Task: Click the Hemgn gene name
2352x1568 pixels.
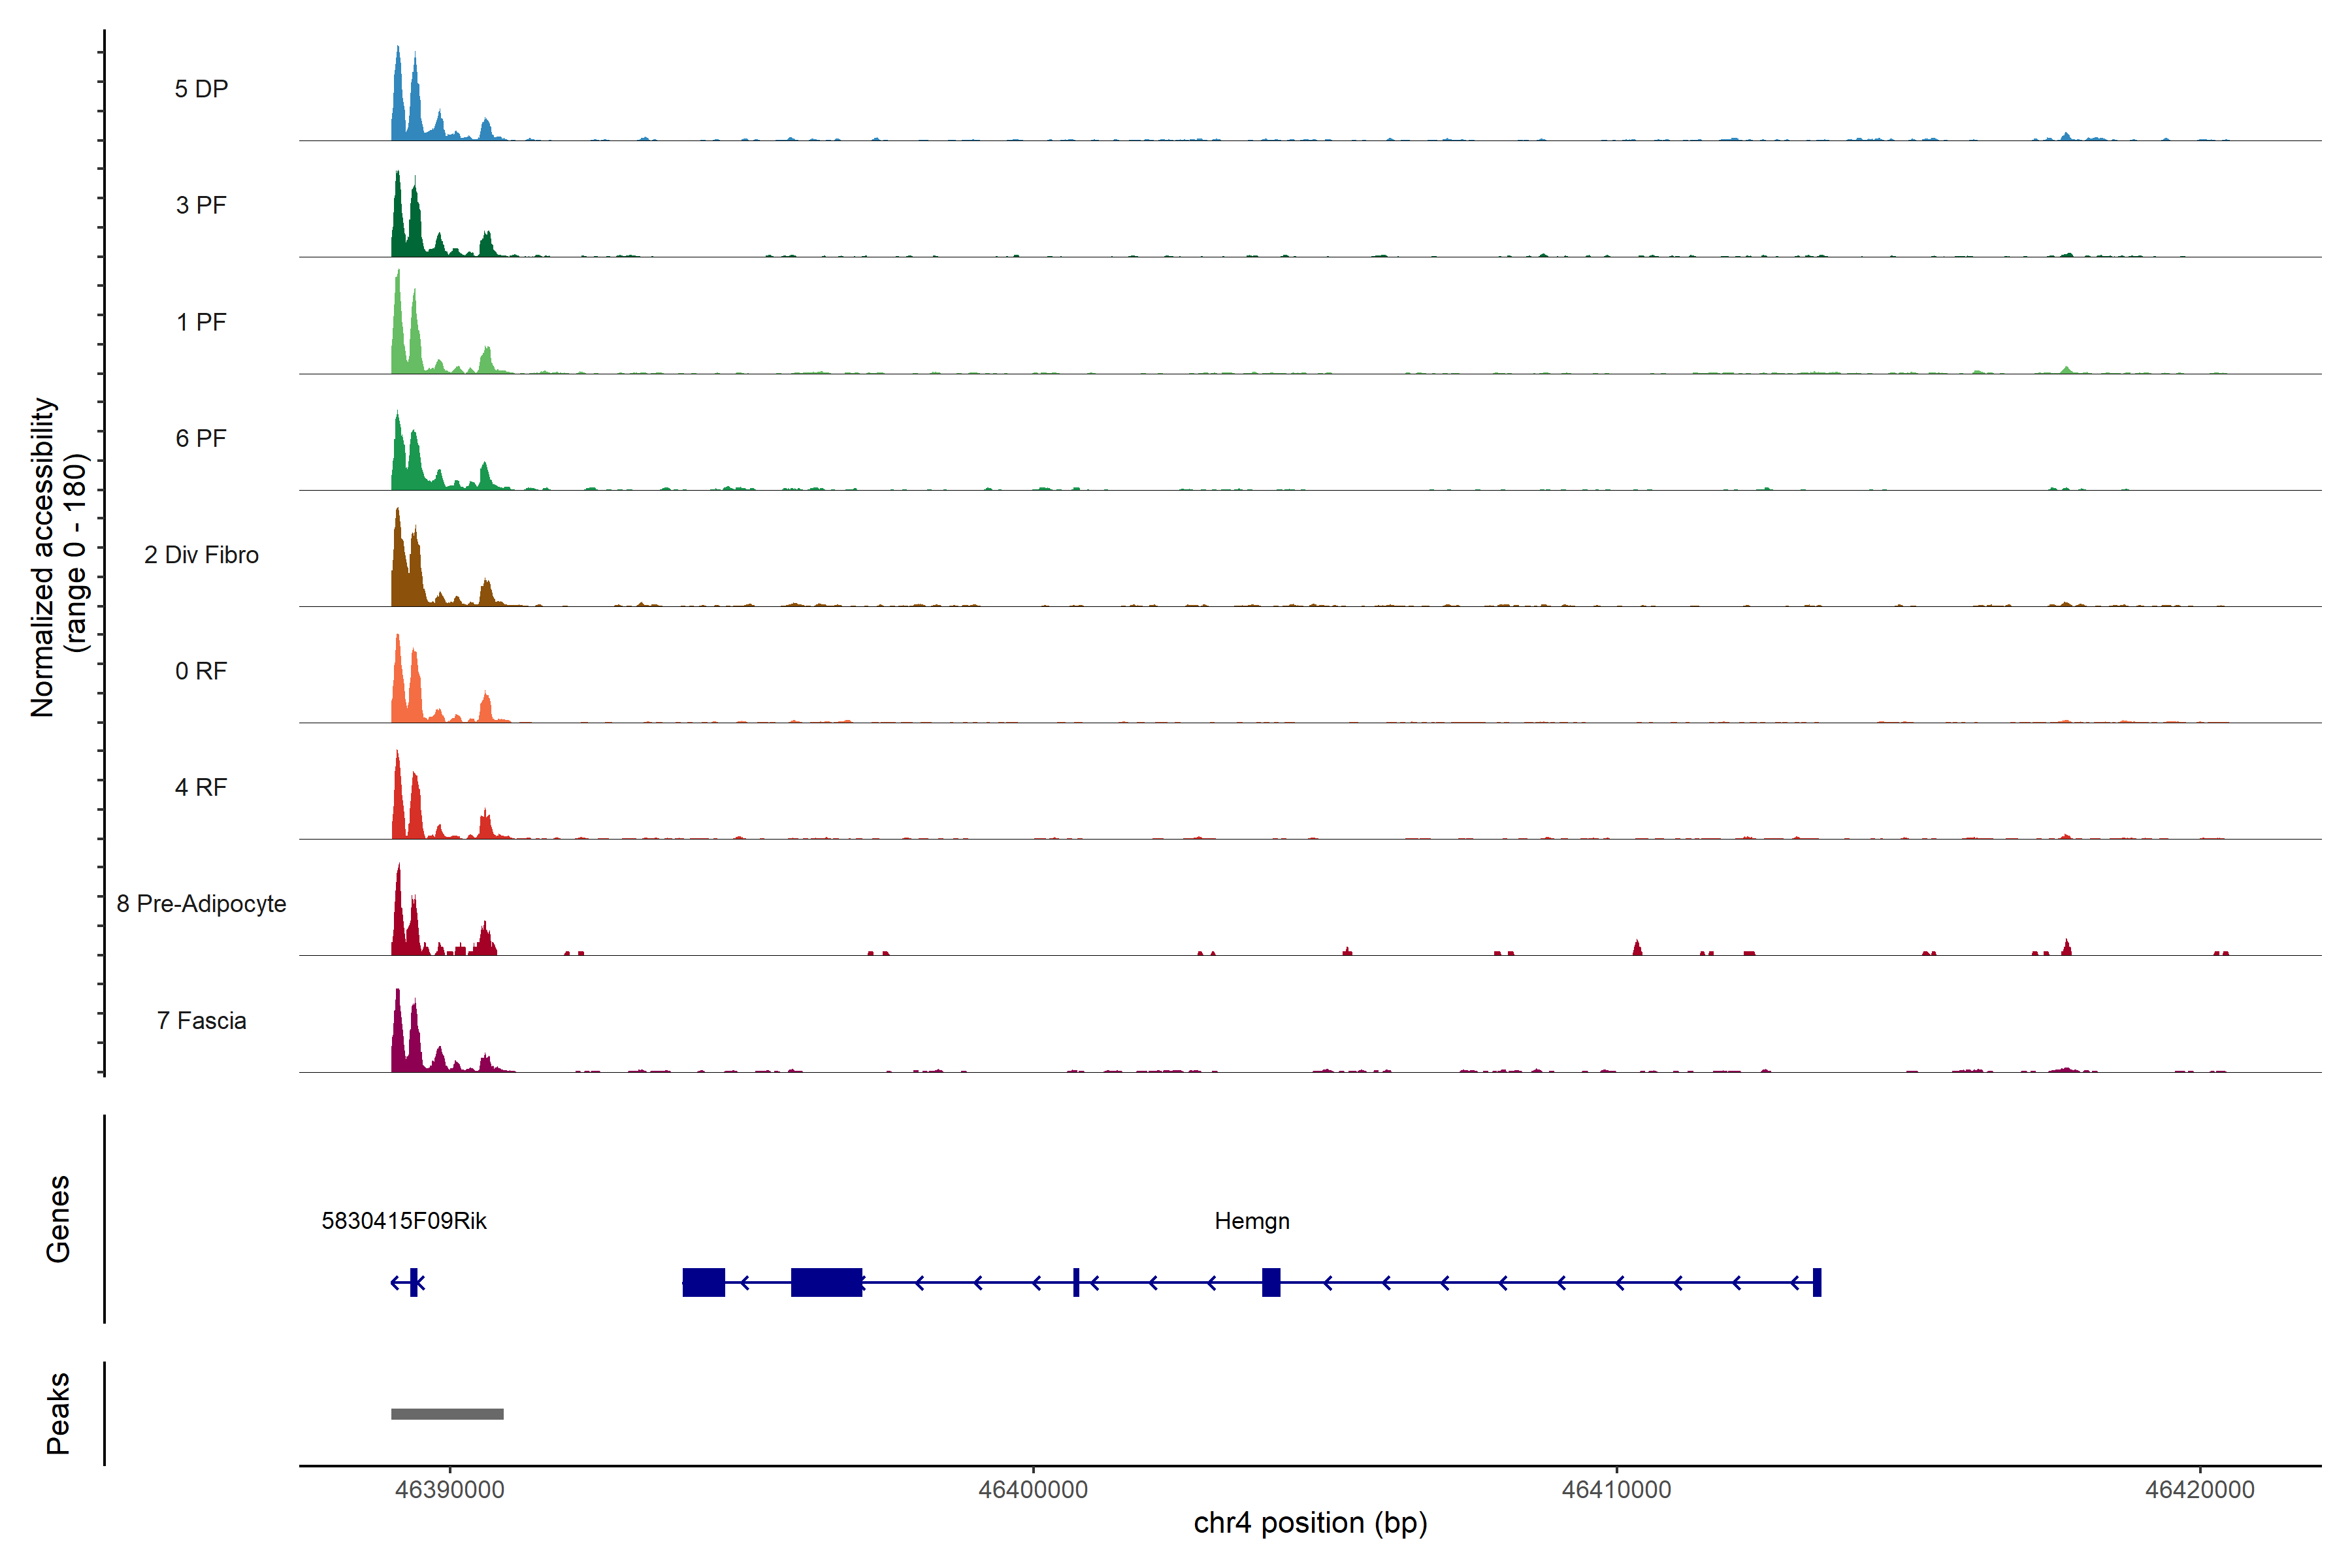Action: tap(1251, 1221)
